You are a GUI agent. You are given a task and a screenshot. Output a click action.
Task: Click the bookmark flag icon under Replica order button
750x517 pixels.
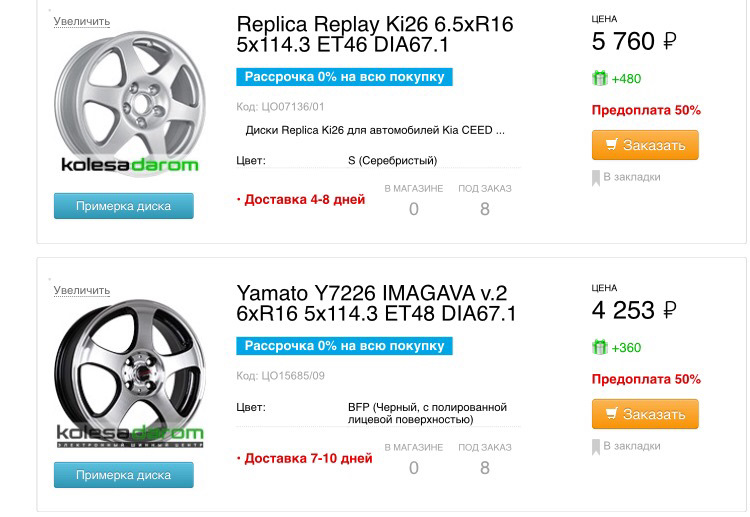596,177
